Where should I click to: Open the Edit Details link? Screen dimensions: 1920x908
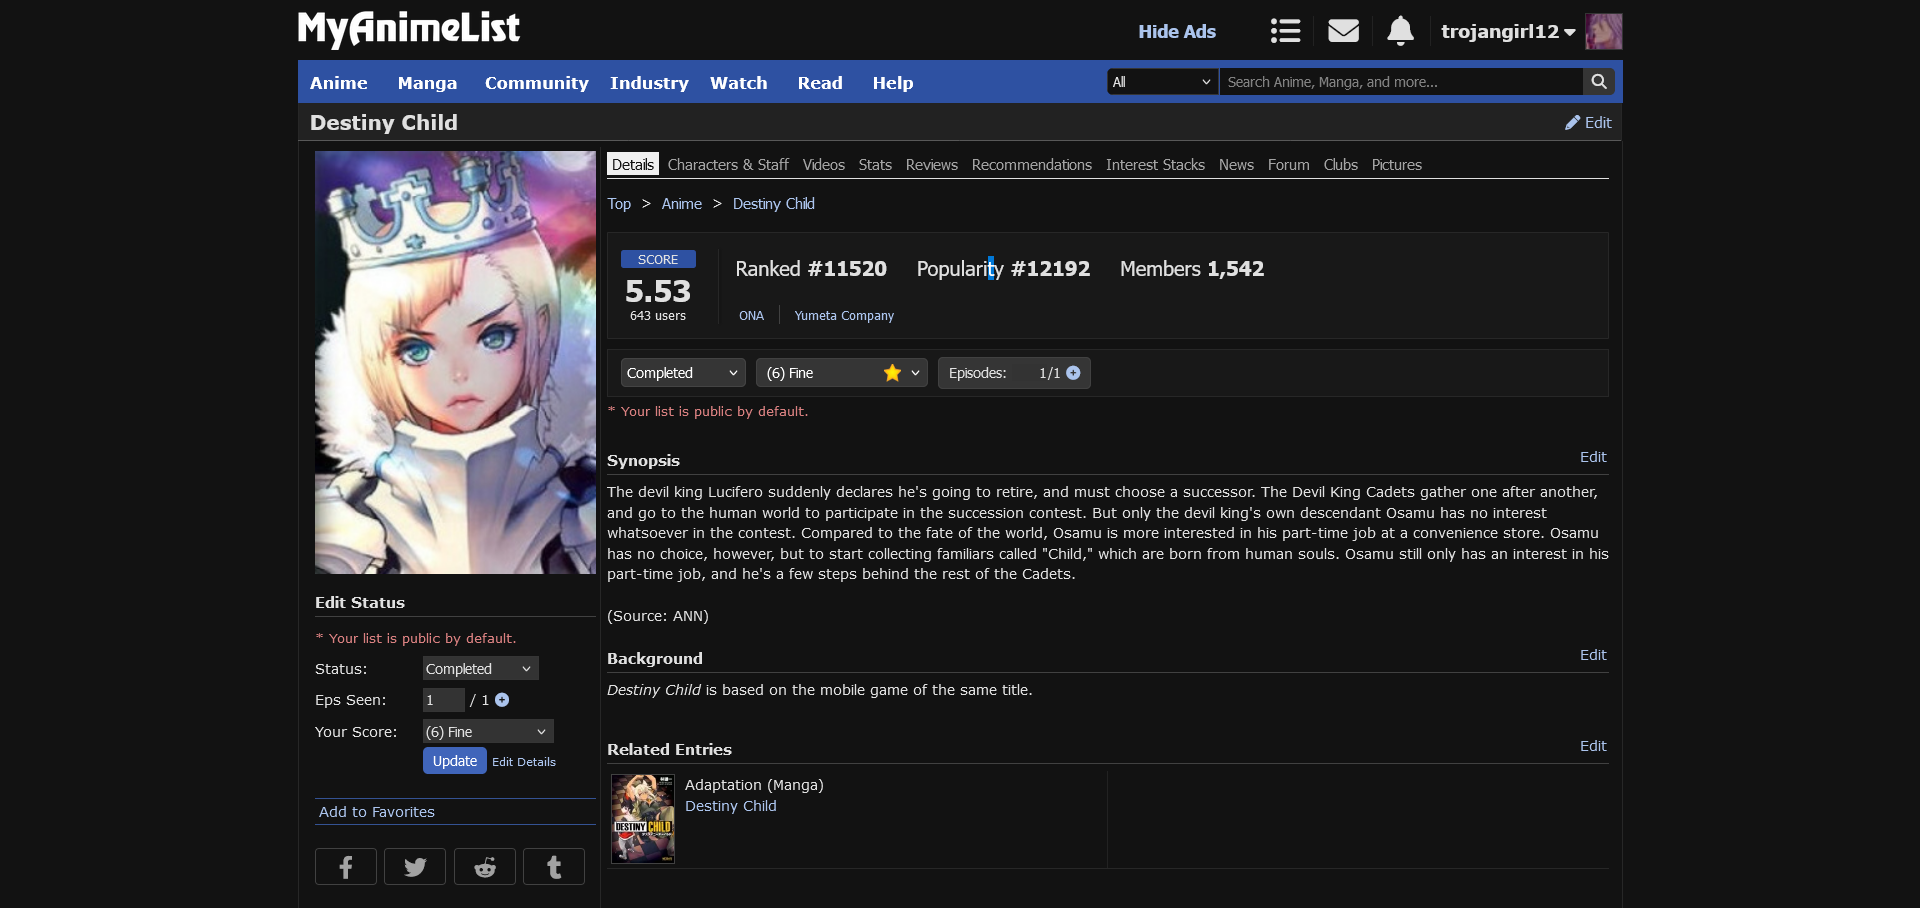pyautogui.click(x=524, y=762)
